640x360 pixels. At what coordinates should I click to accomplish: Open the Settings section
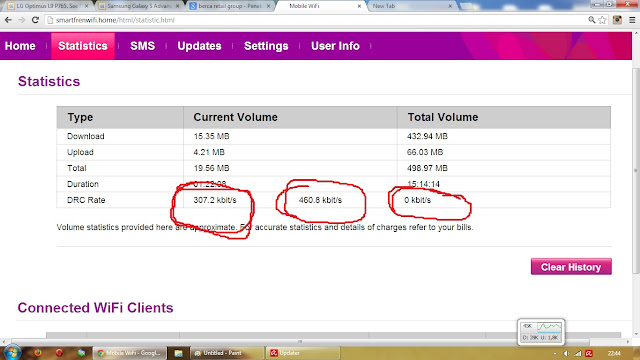[266, 46]
